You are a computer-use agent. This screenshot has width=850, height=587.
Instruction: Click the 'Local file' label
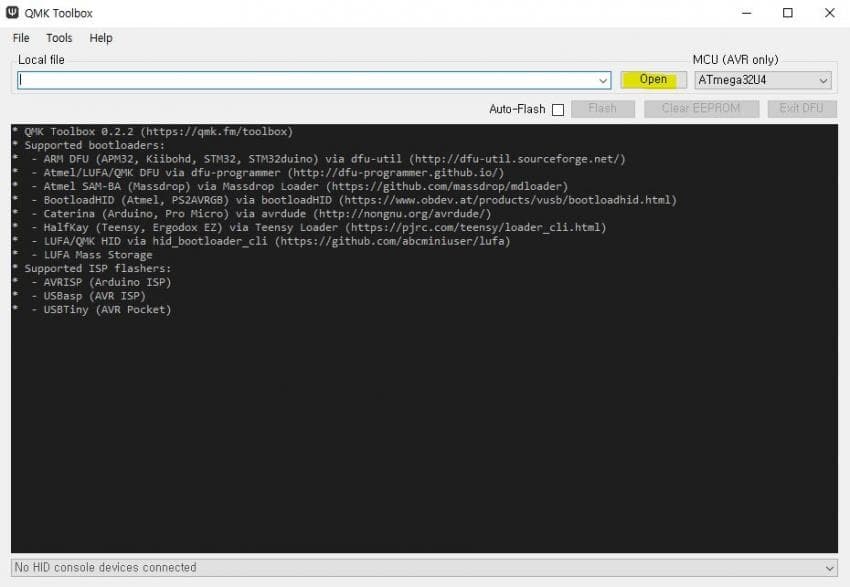pyautogui.click(x=41, y=60)
